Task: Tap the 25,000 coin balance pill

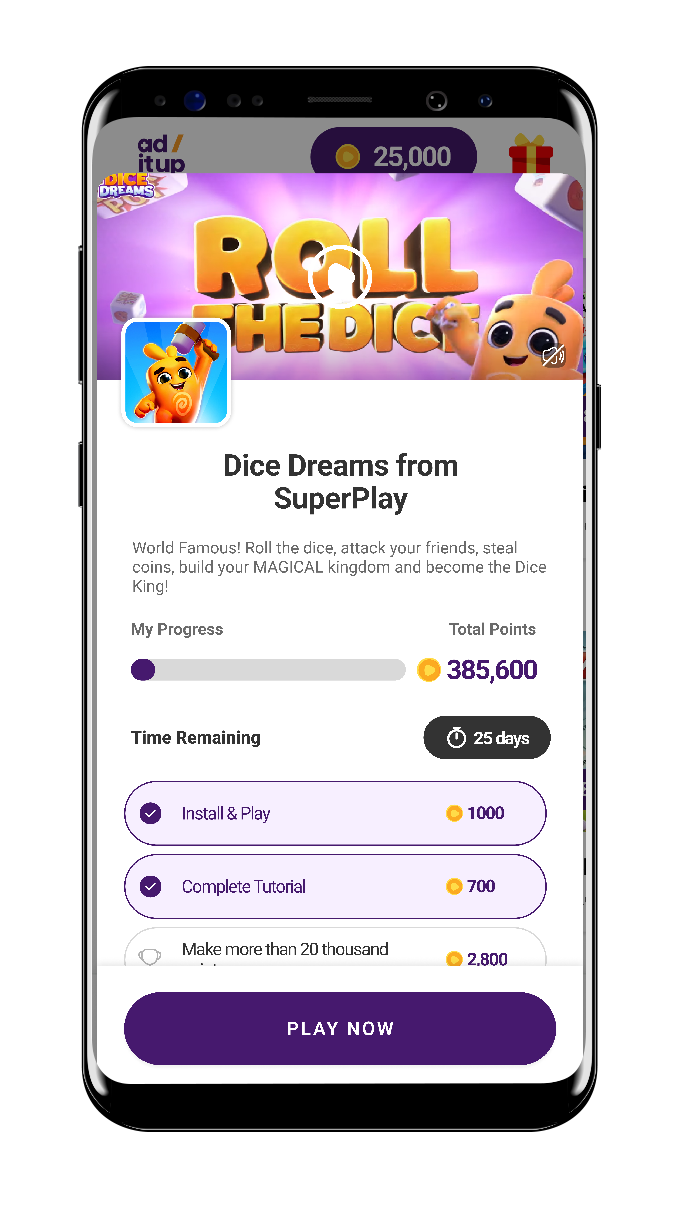Action: pyautogui.click(x=393, y=156)
